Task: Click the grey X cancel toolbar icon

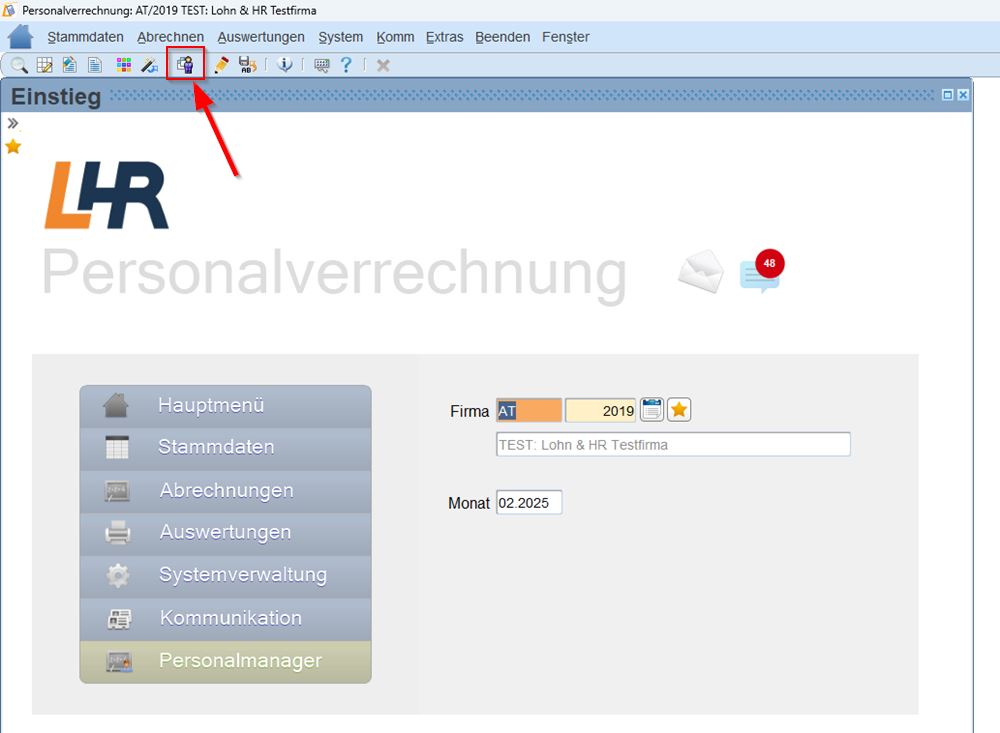Action: tap(383, 65)
